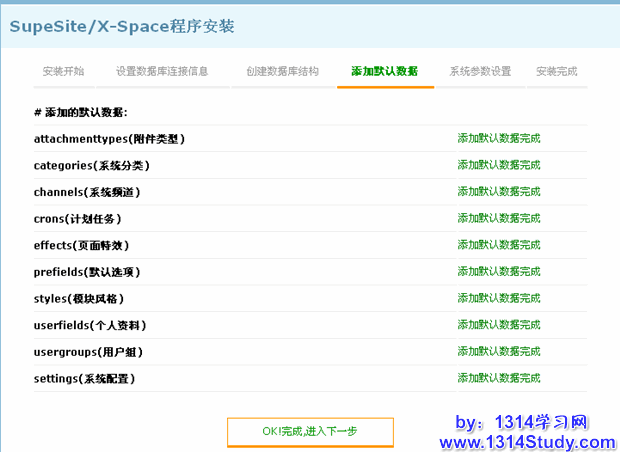Switch to the 创建数据库结构 step tab
This screenshot has width=620, height=452.
click(283, 72)
